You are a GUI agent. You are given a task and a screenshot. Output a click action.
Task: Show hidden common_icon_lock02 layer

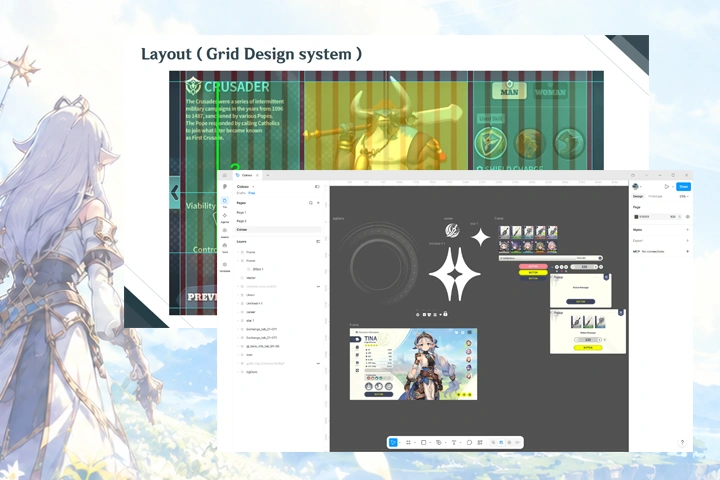tap(318, 286)
